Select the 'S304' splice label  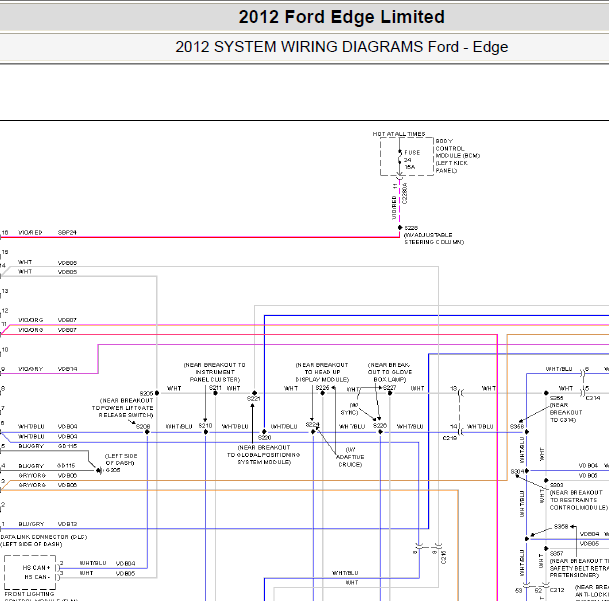pyautogui.click(x=517, y=472)
